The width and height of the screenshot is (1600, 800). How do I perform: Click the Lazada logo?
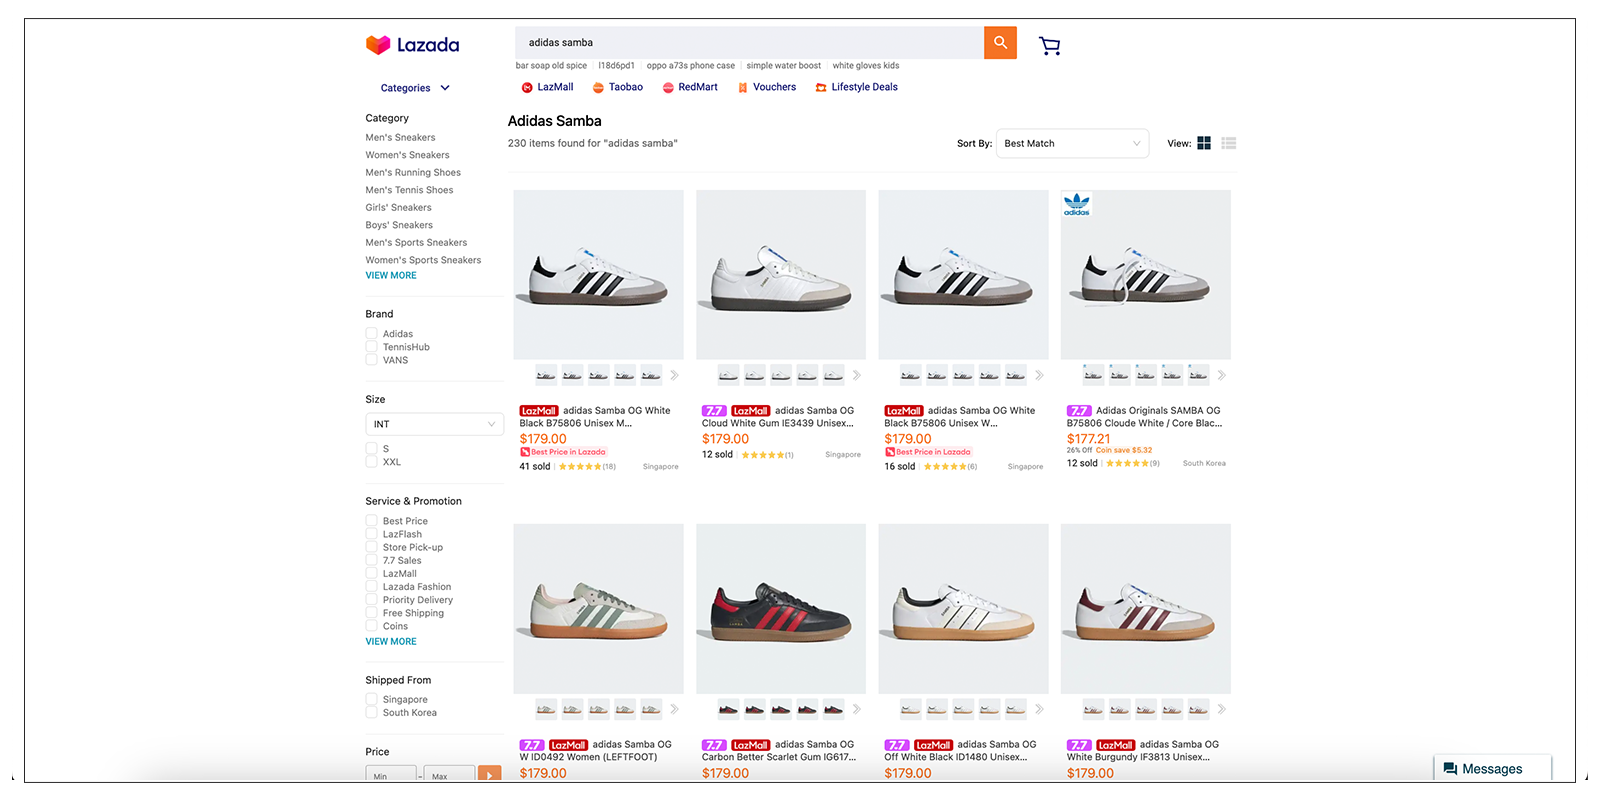(412, 45)
